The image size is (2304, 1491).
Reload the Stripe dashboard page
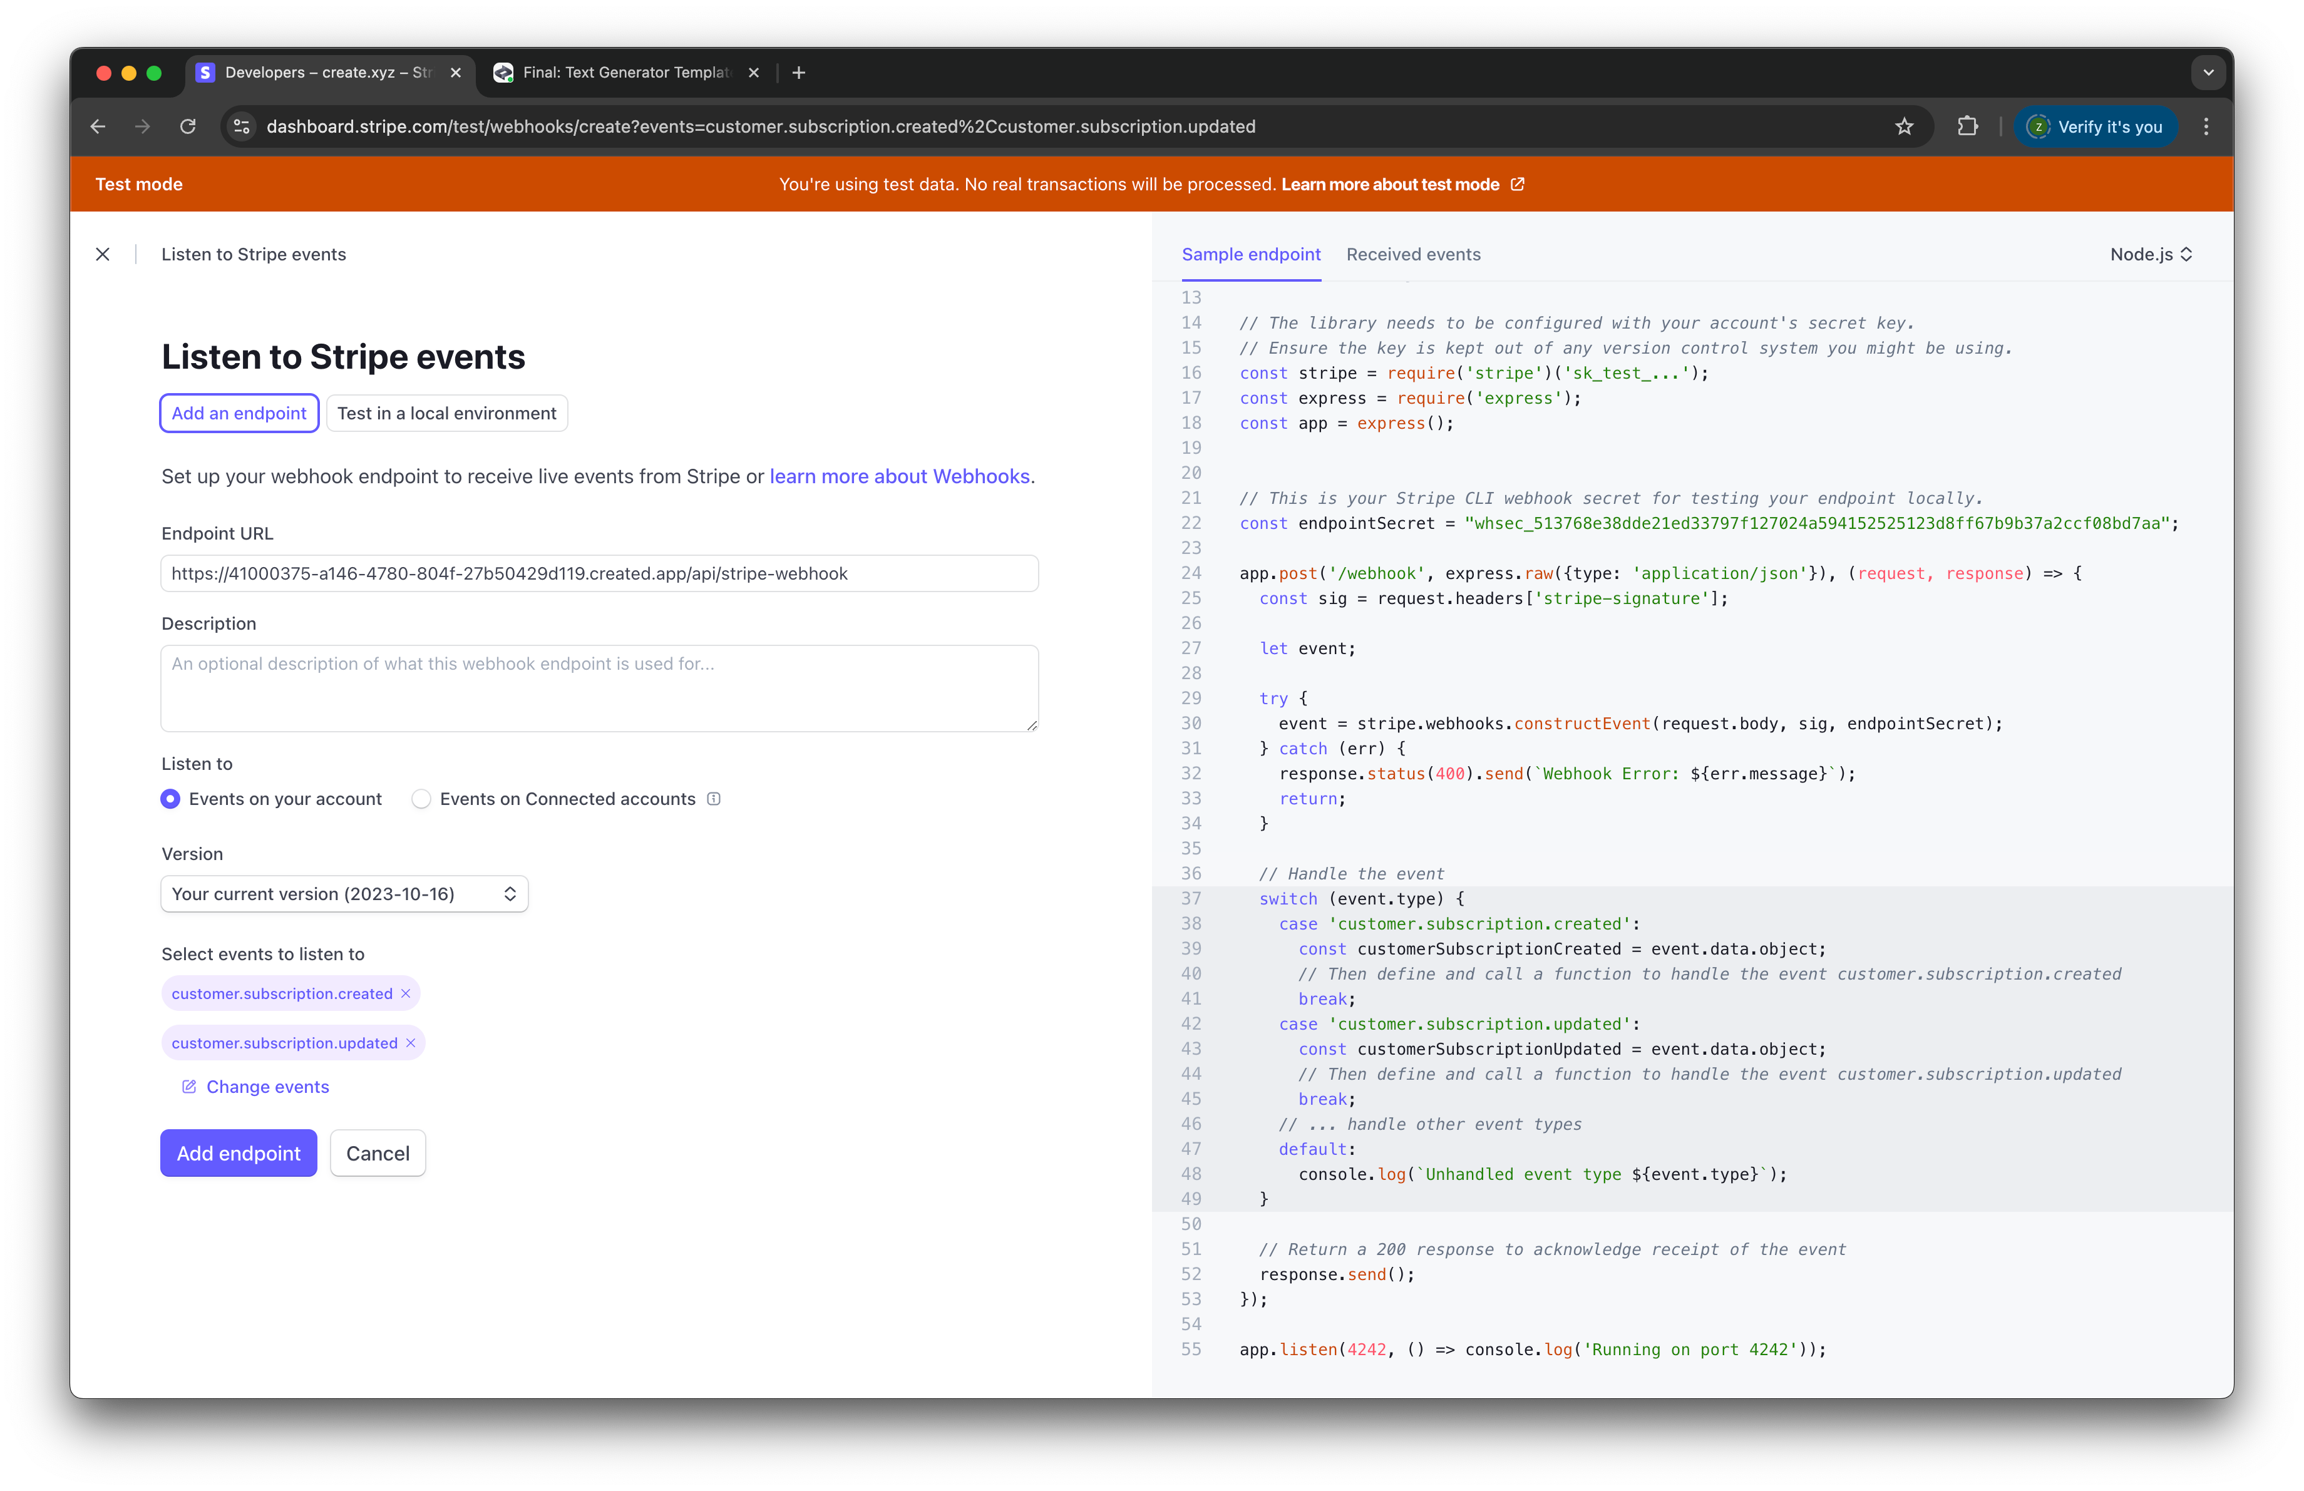click(x=188, y=126)
